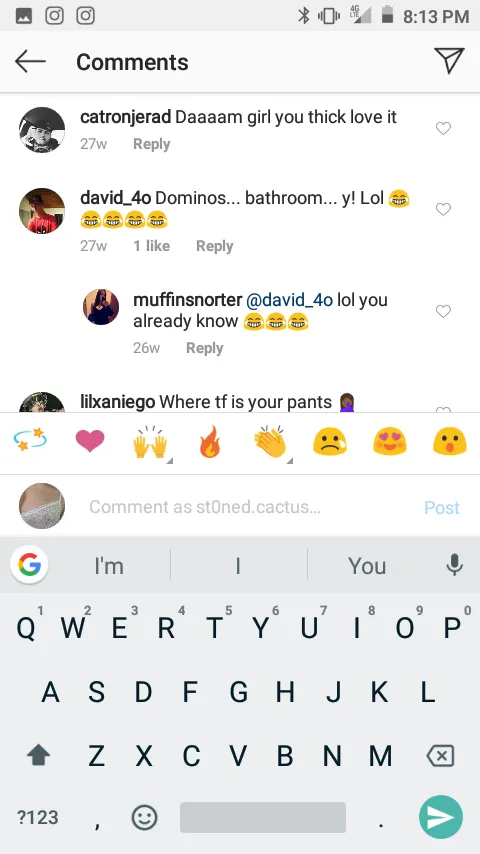
Task: Reply to david_4o's comment
Action: [215, 246]
